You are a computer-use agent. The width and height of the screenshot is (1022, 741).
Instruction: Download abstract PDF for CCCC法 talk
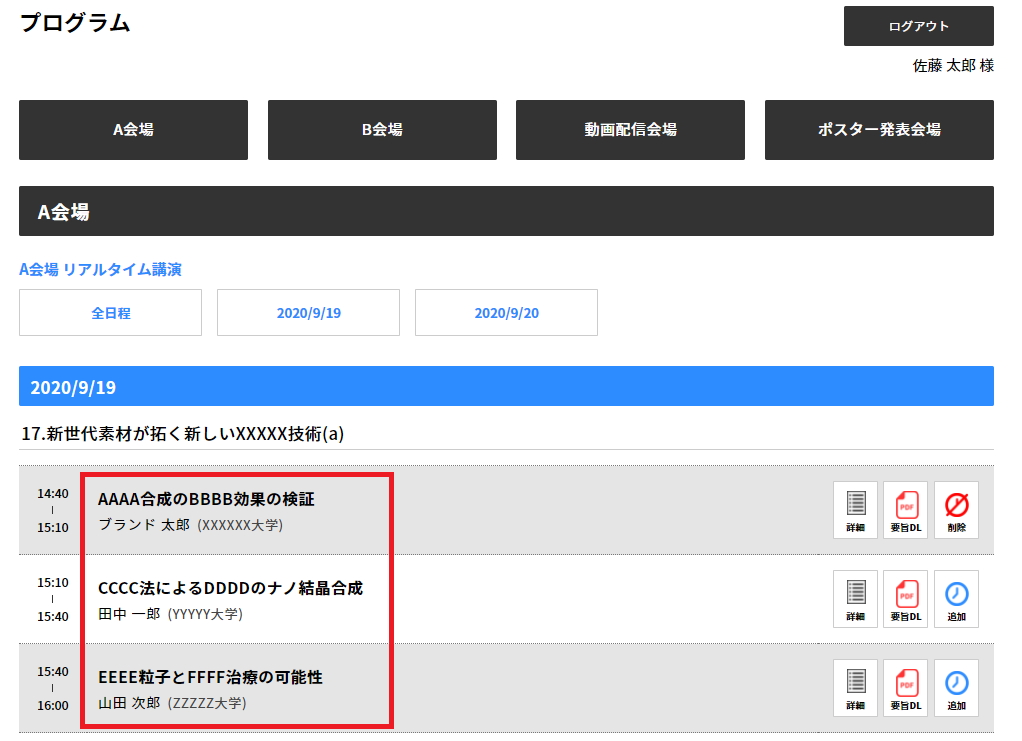[905, 599]
